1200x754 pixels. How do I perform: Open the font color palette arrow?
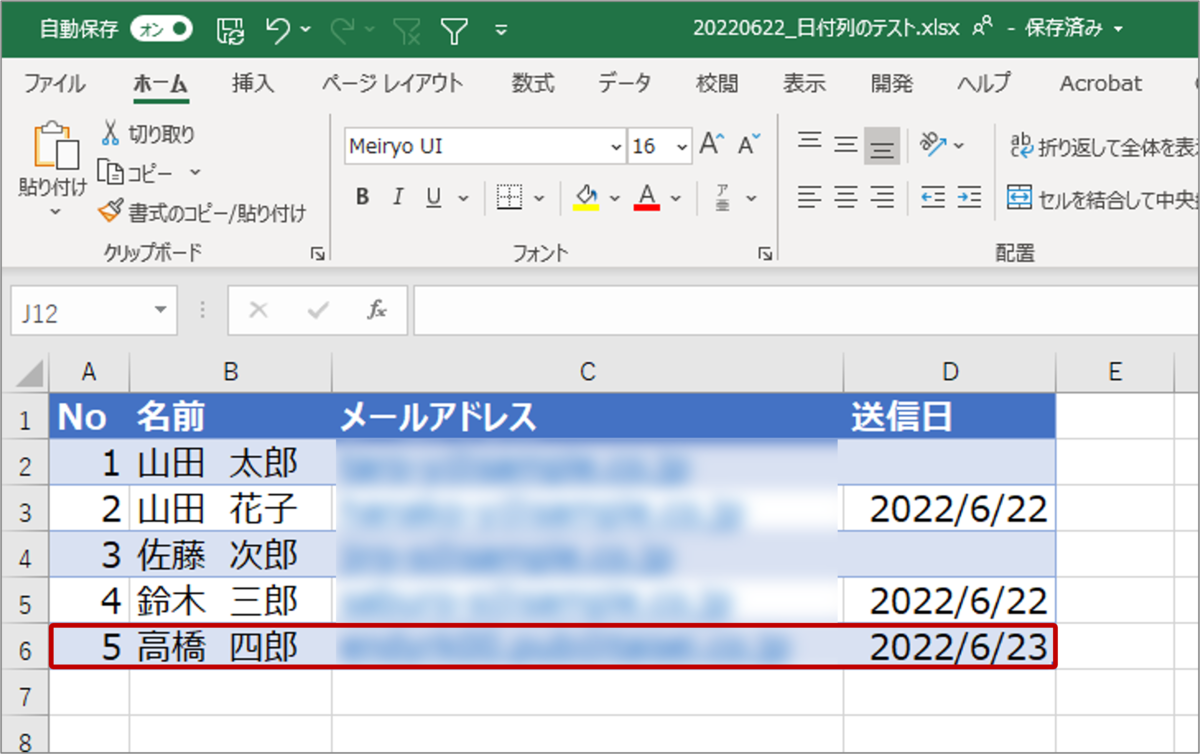click(676, 198)
